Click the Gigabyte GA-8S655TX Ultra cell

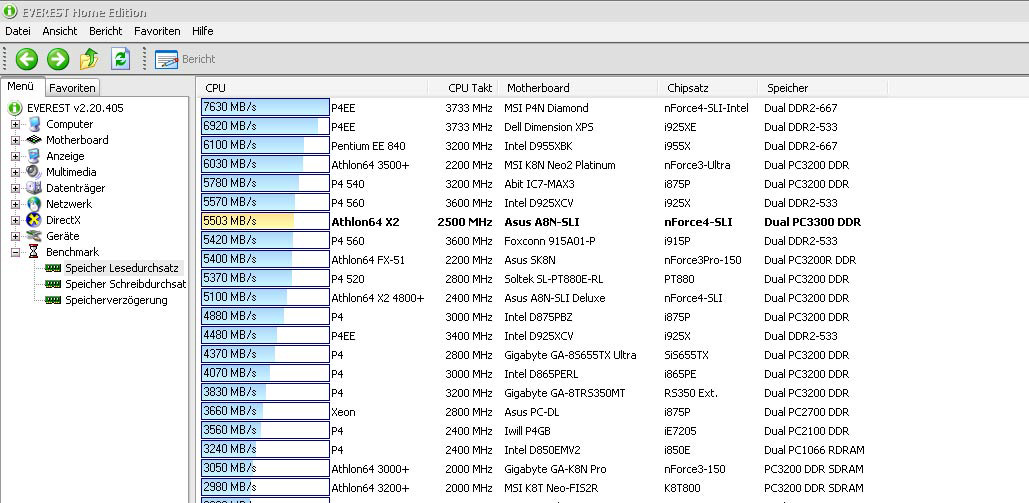[x=570, y=355]
